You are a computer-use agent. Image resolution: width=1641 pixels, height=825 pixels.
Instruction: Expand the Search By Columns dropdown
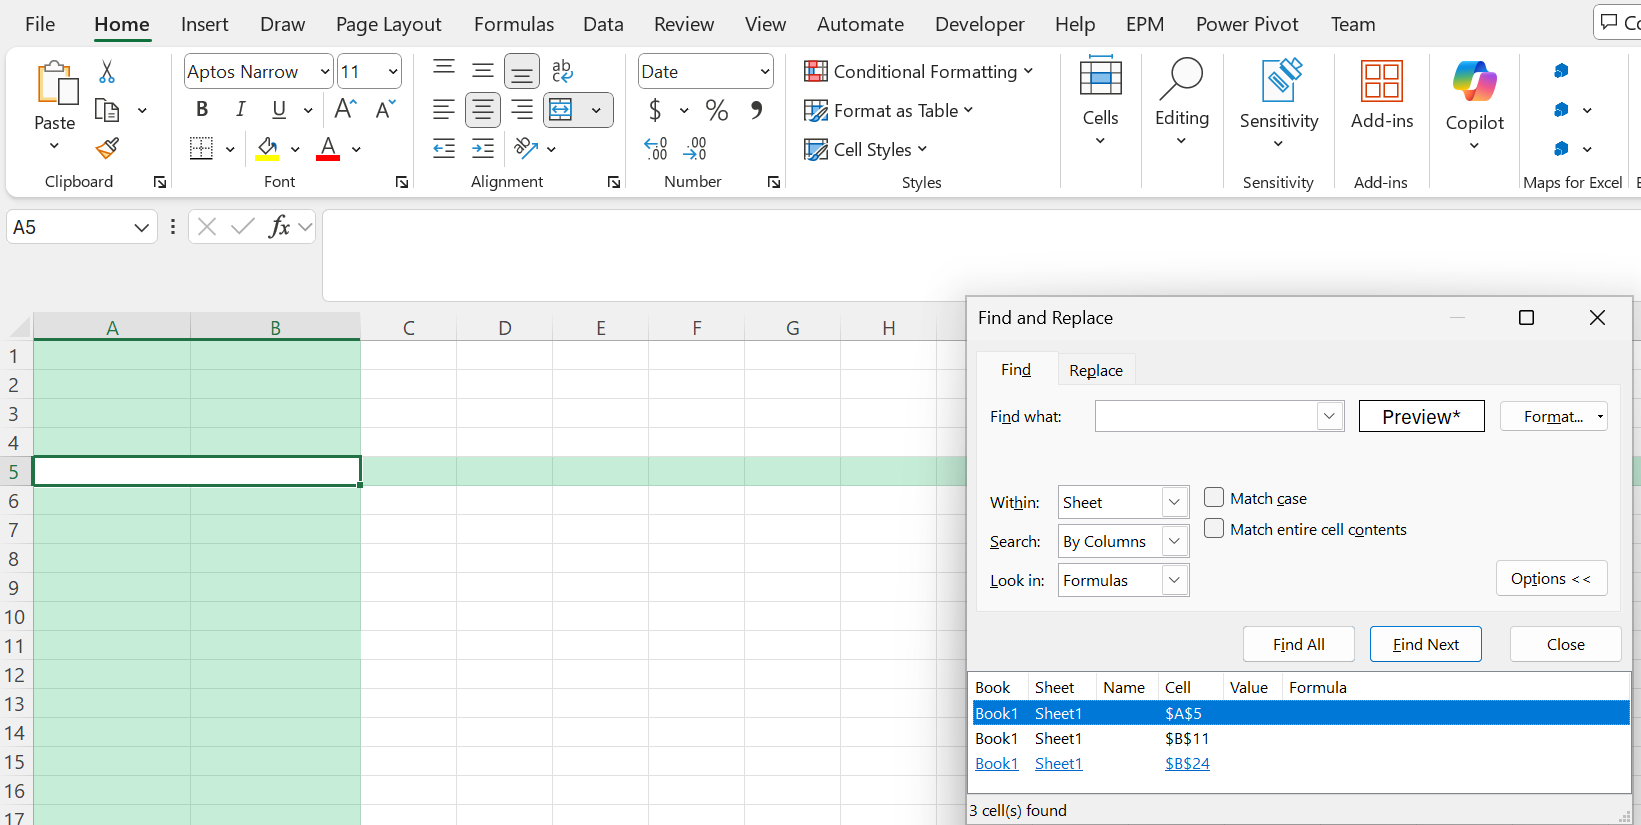[x=1175, y=541]
